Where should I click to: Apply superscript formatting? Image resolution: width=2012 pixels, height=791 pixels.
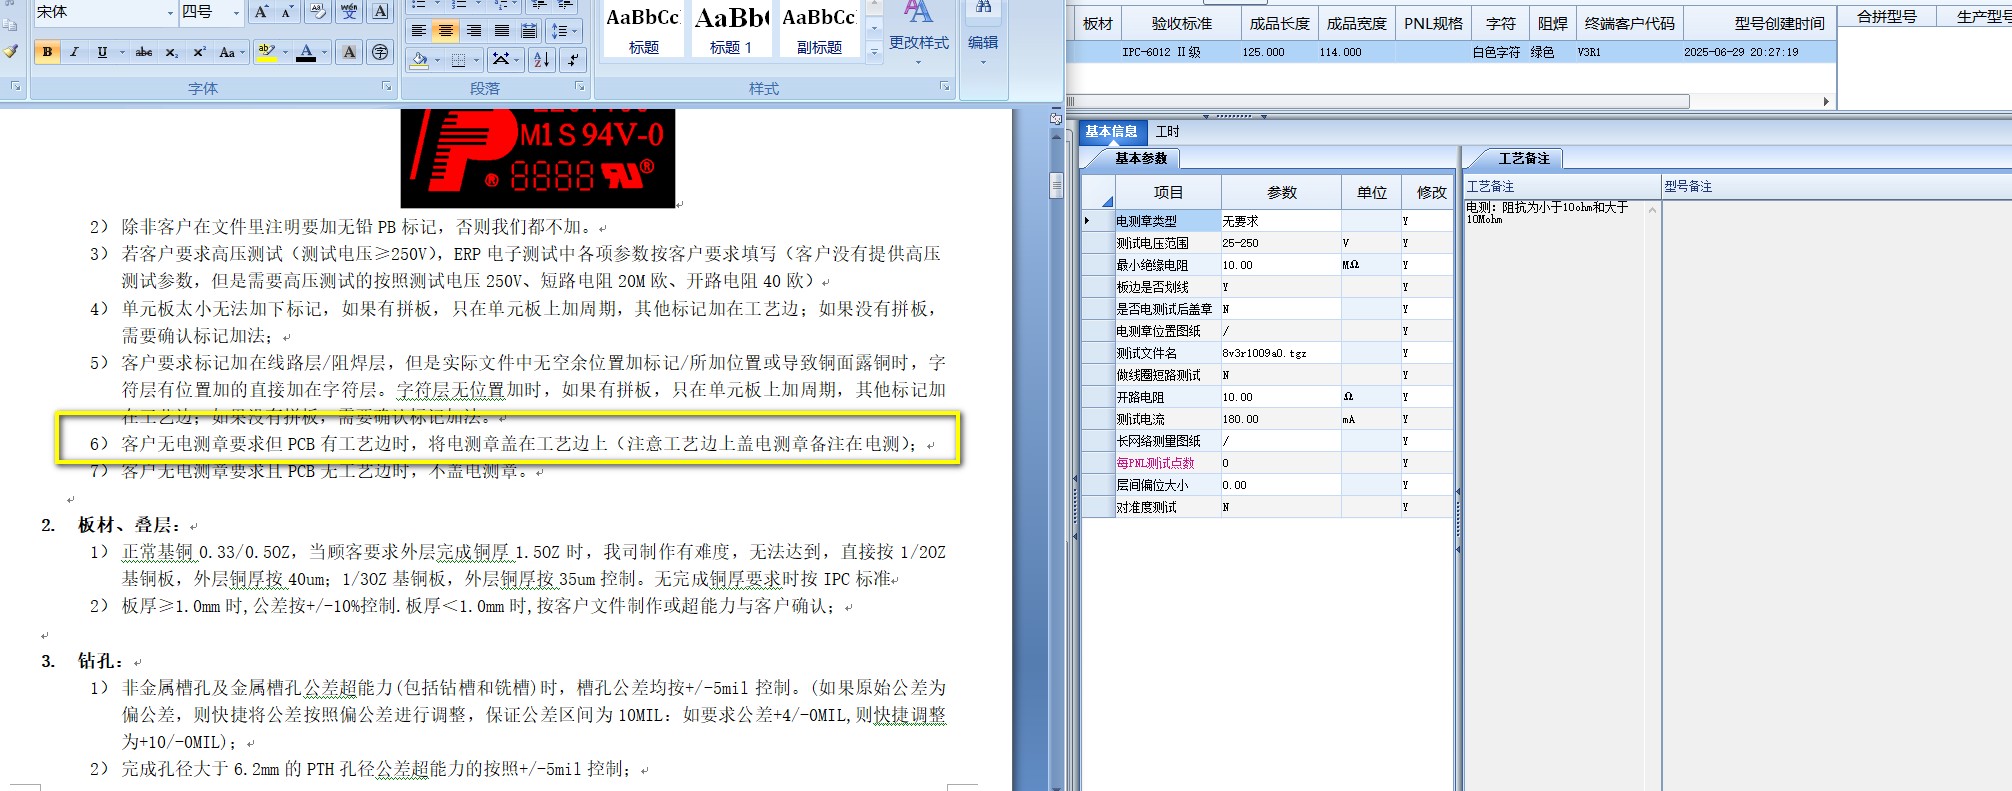tap(199, 52)
